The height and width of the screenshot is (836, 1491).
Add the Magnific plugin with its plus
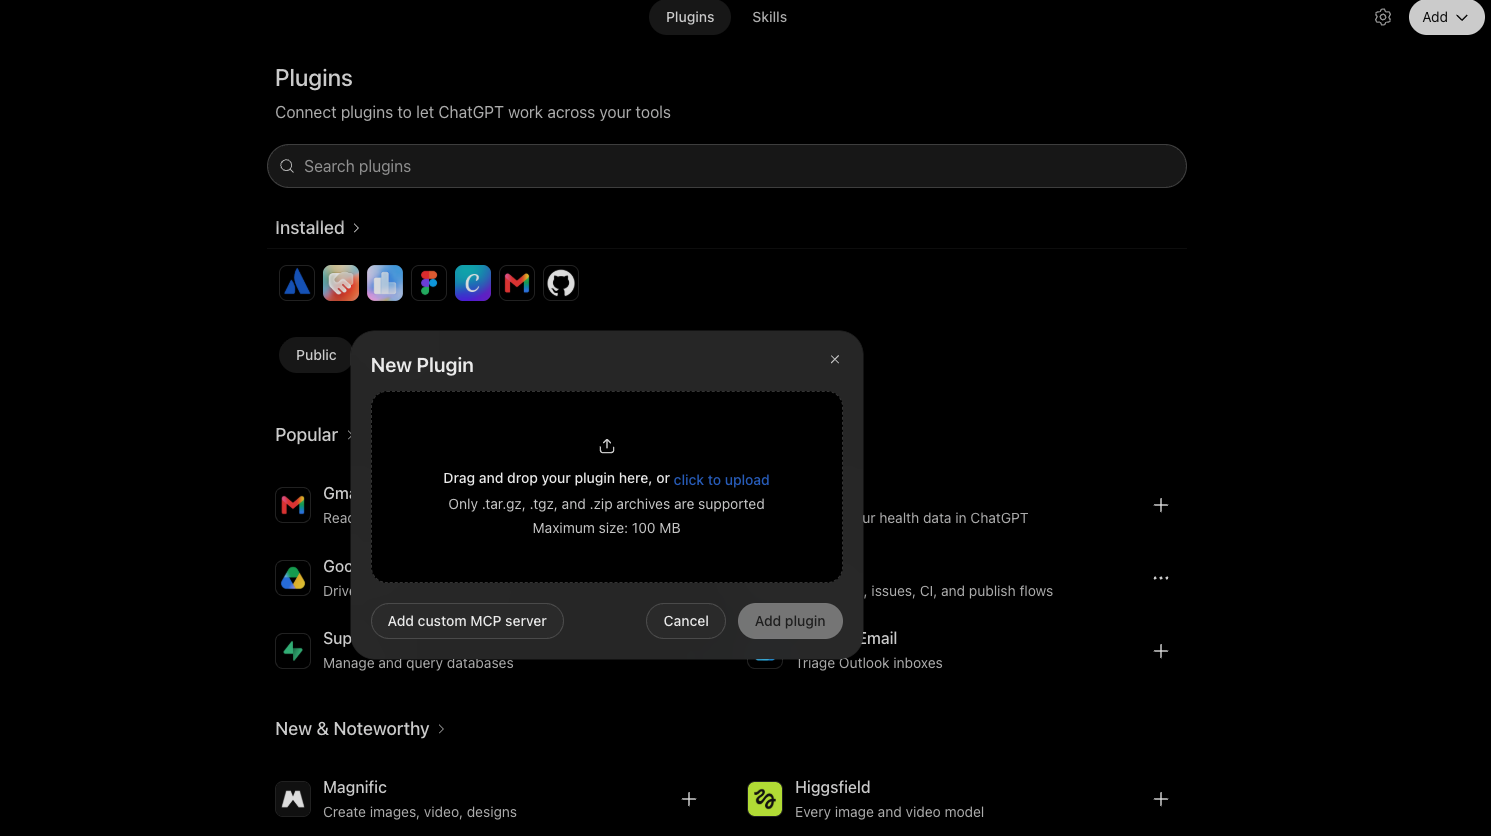coord(689,799)
